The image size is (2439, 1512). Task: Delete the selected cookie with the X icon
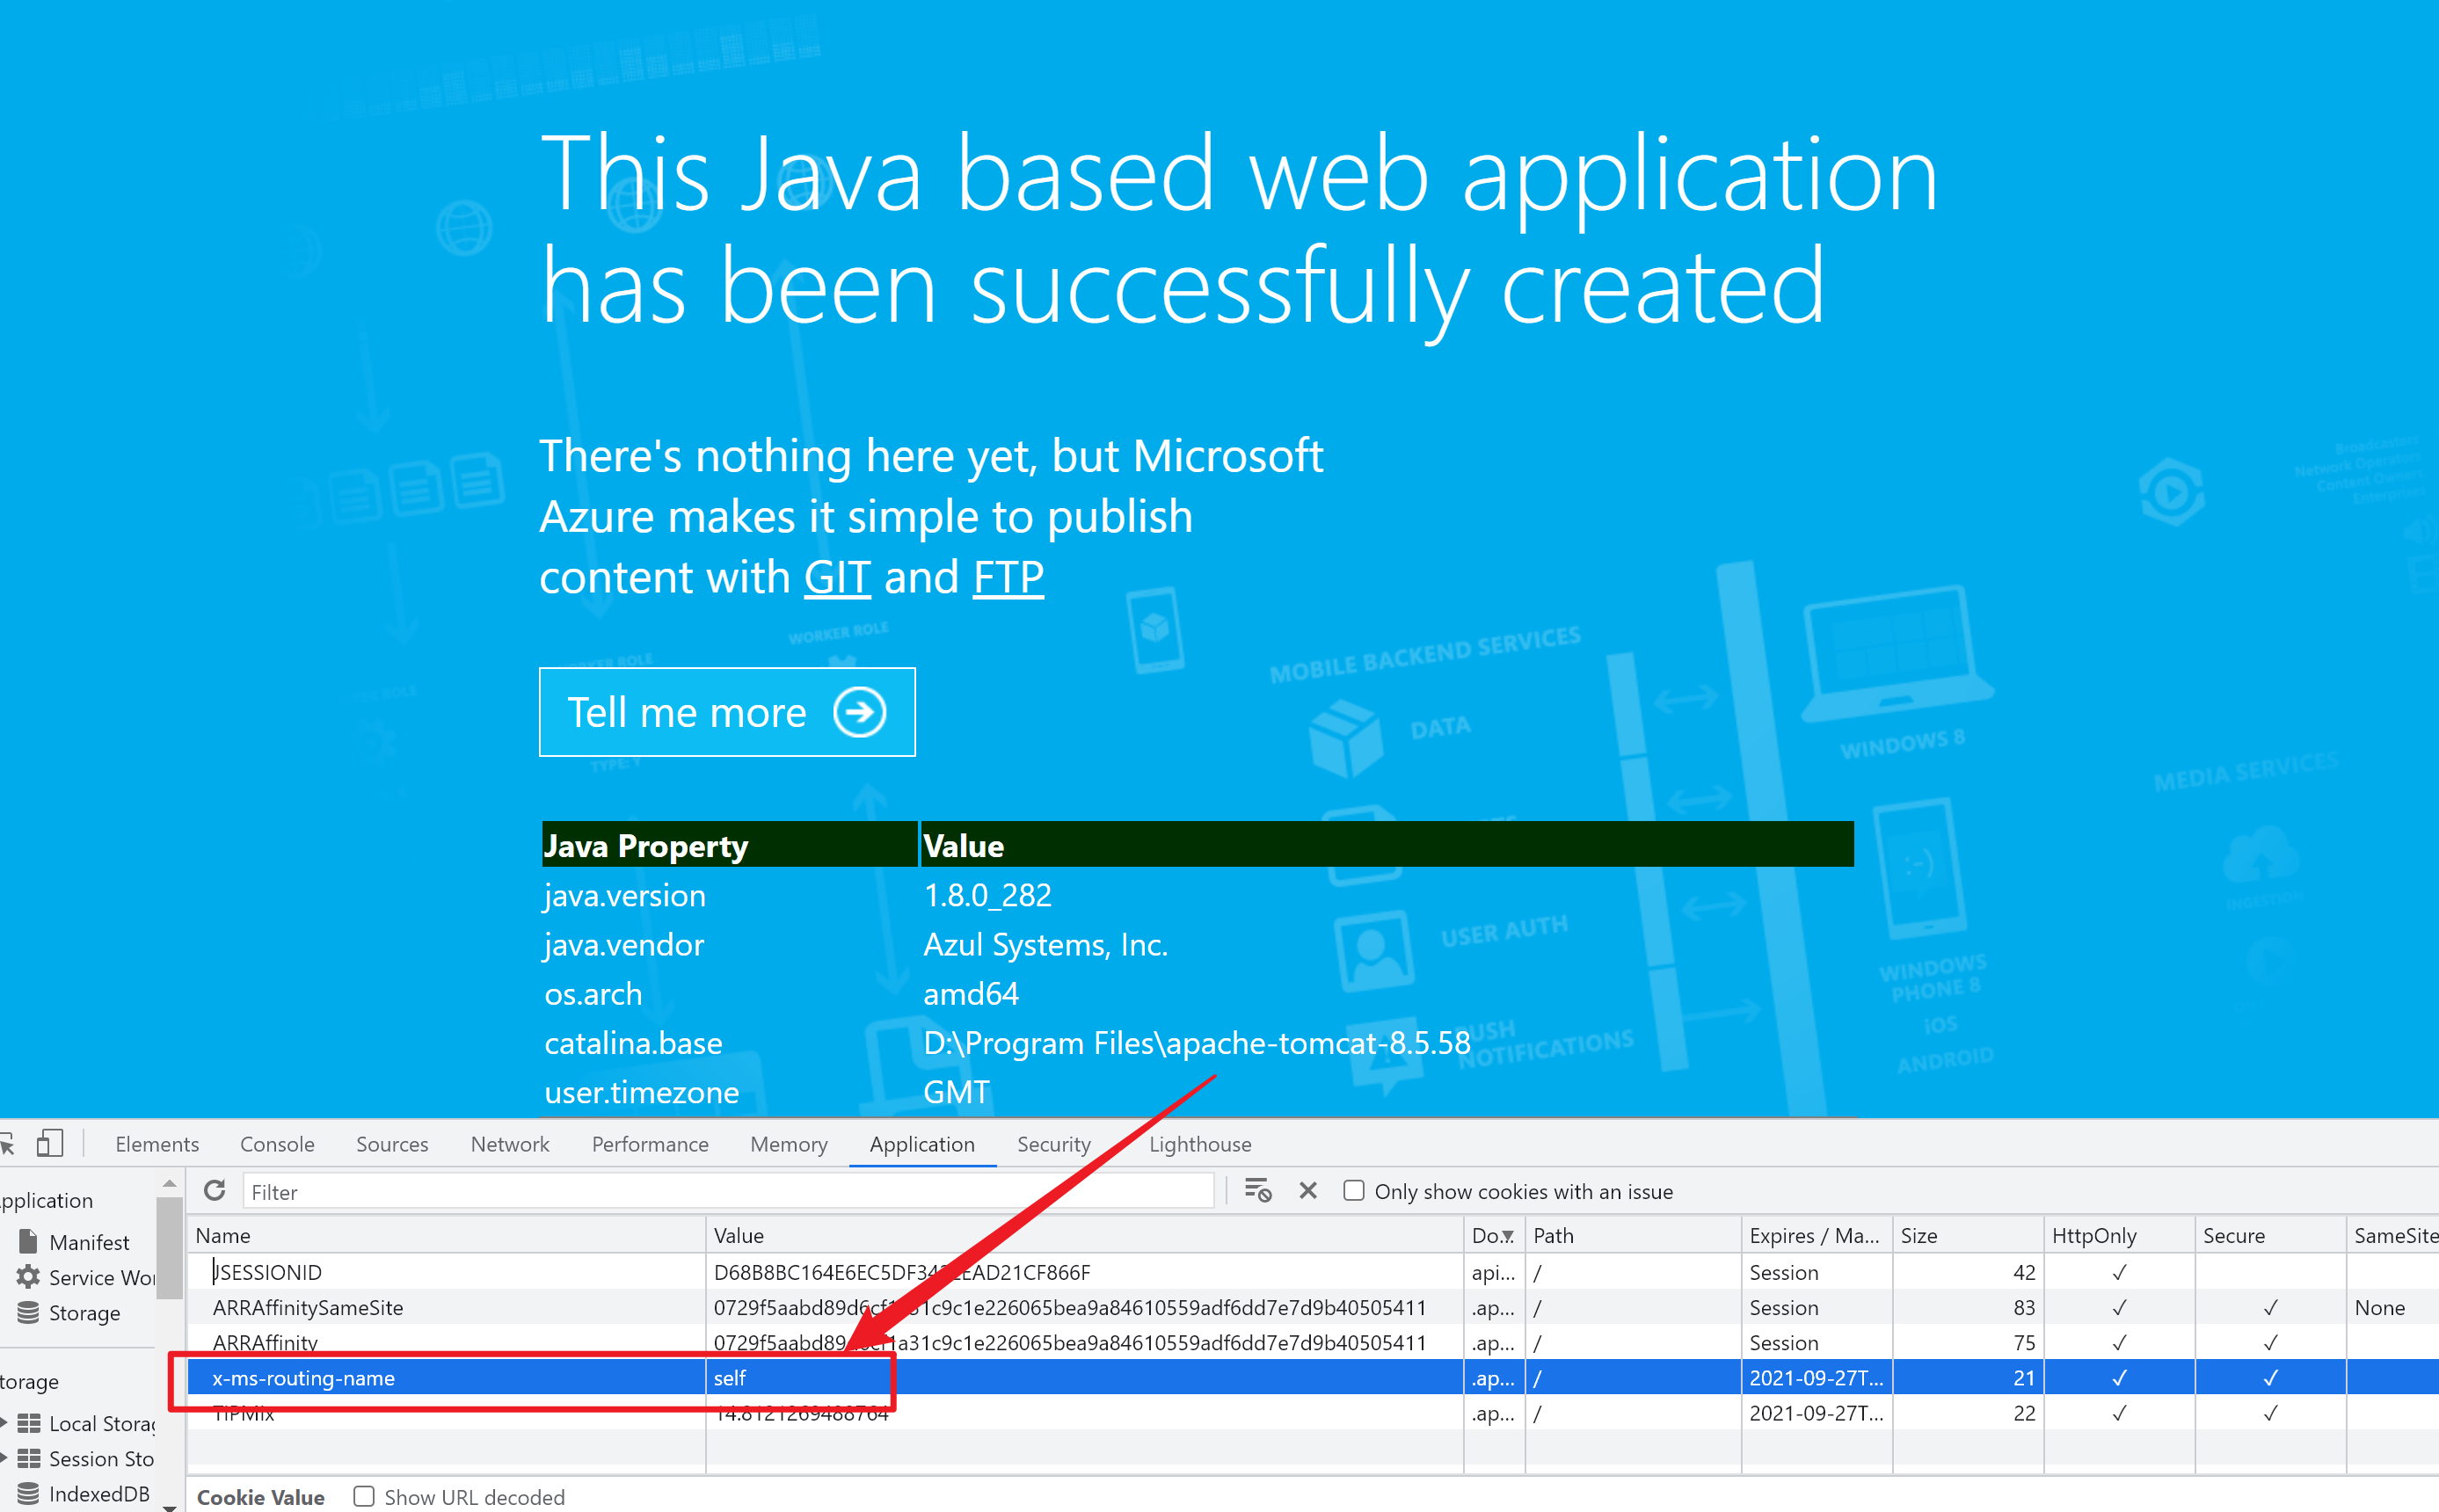click(x=1307, y=1191)
